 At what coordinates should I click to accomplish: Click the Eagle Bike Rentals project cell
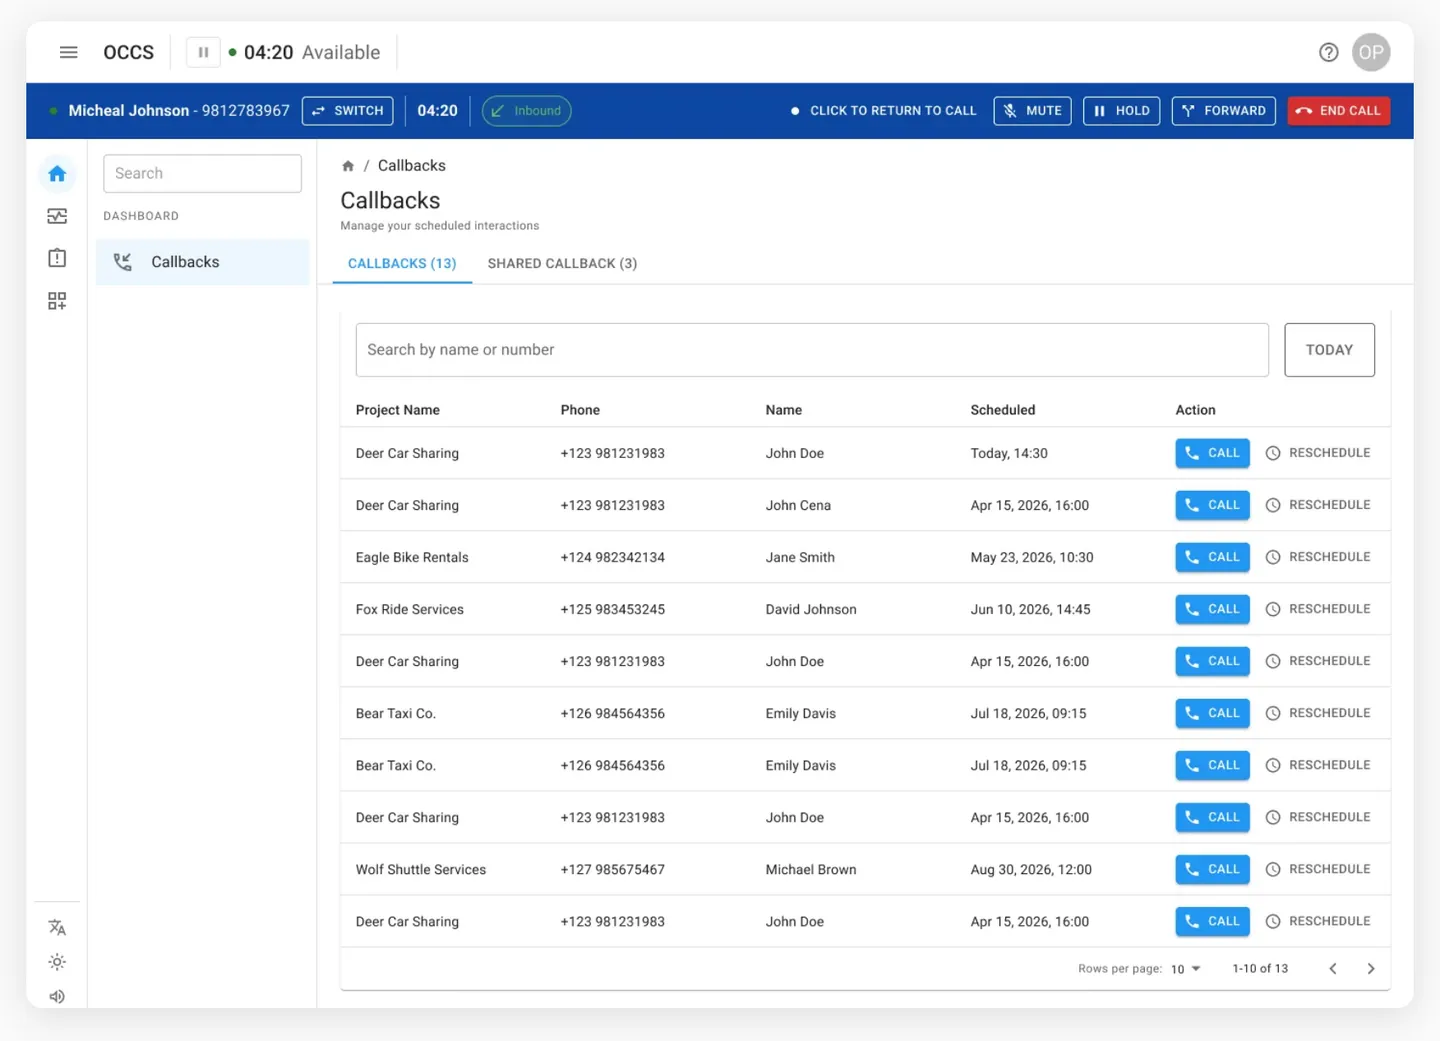coord(412,558)
